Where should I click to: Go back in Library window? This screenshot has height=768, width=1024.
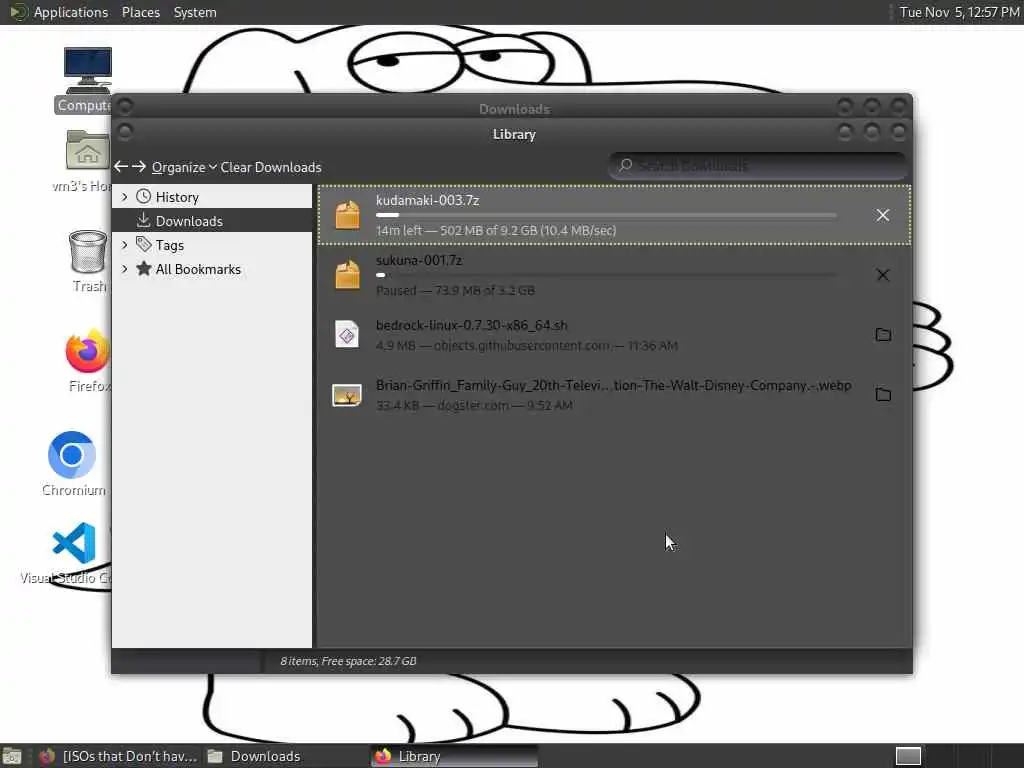click(121, 167)
